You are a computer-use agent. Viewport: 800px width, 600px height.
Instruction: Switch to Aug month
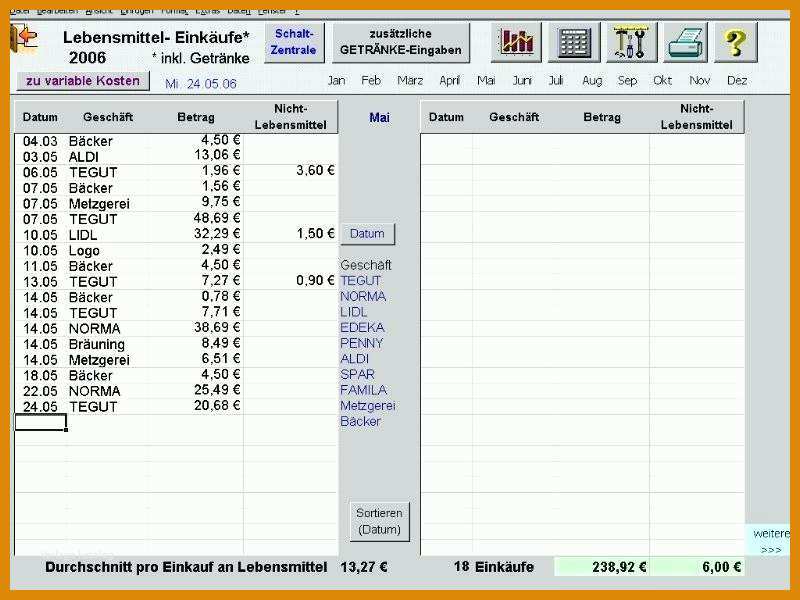(592, 81)
